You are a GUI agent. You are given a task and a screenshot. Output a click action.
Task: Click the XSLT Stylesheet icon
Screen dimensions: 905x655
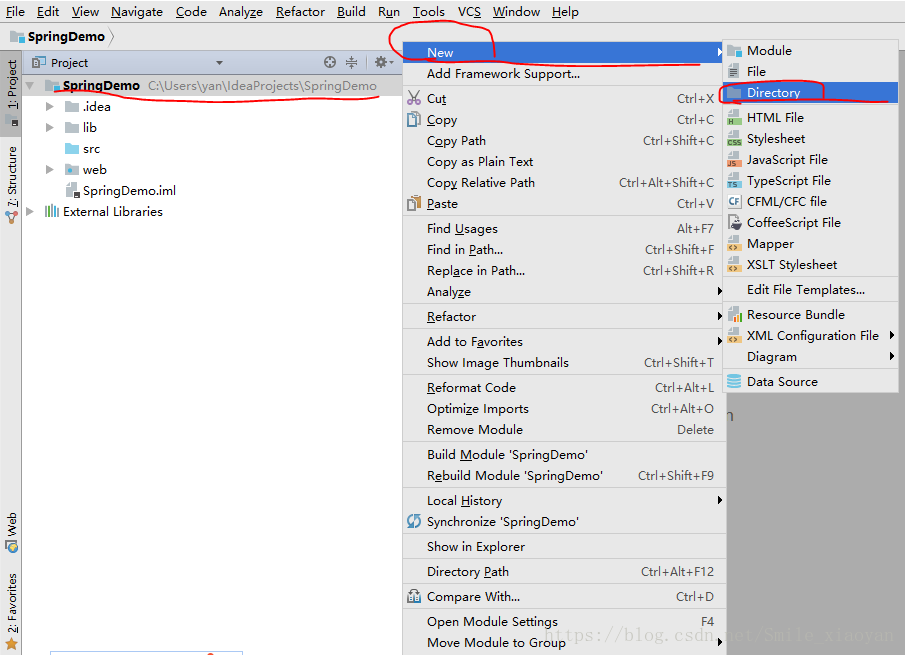734,264
